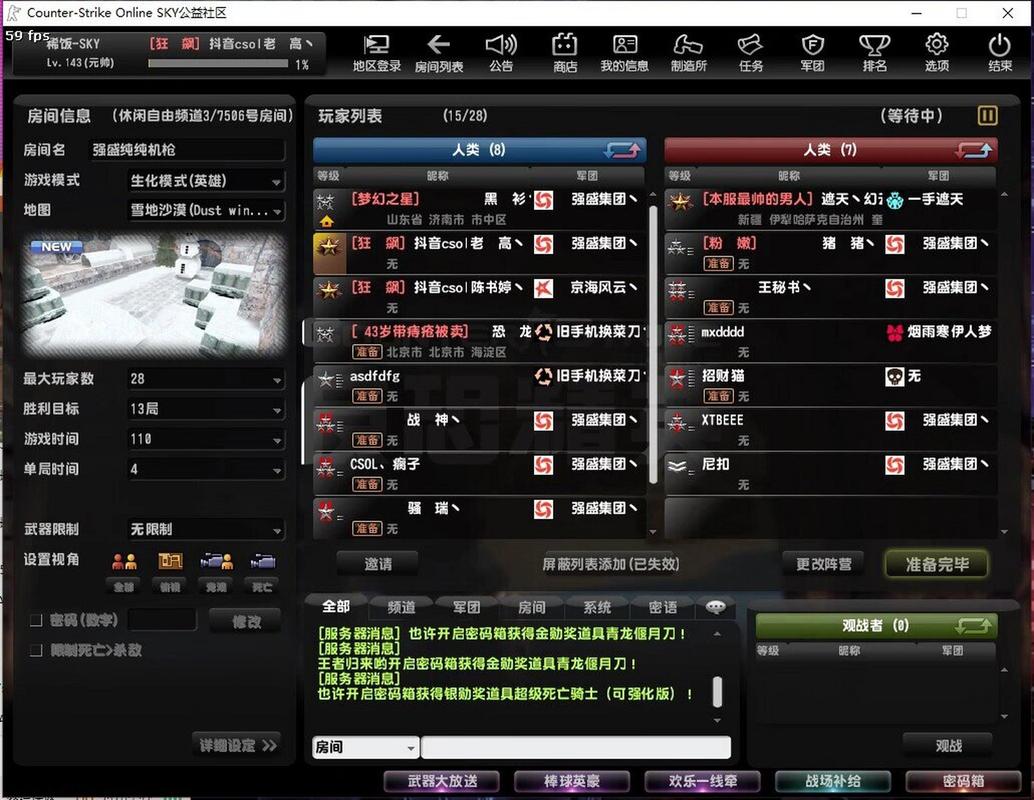Switch to the 系统 chat tab
This screenshot has width=1034, height=800.
(596, 606)
